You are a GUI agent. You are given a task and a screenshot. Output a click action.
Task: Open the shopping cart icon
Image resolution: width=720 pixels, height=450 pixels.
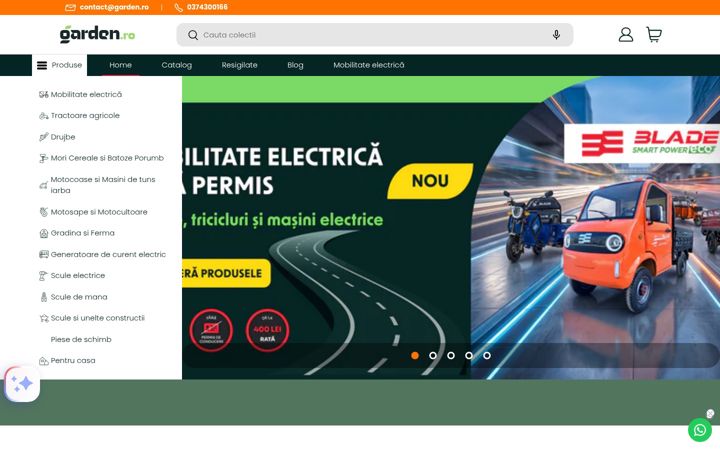pos(654,34)
